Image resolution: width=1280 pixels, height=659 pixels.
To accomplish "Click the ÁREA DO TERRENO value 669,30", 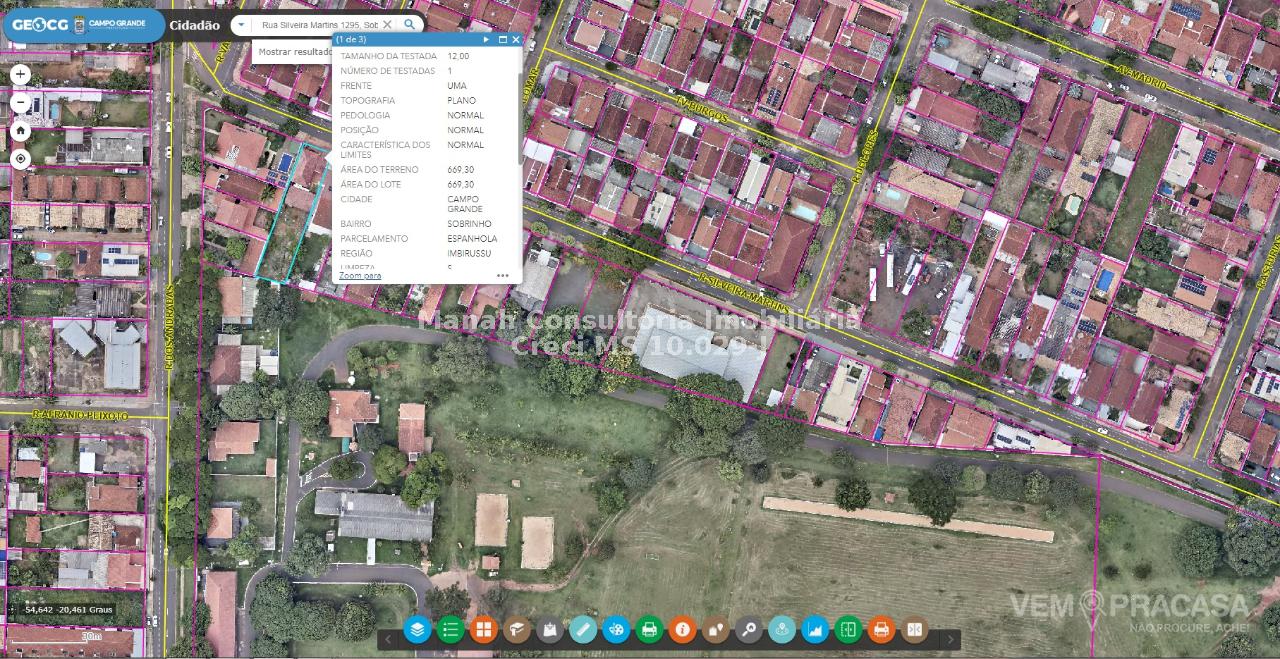I will click(461, 170).
